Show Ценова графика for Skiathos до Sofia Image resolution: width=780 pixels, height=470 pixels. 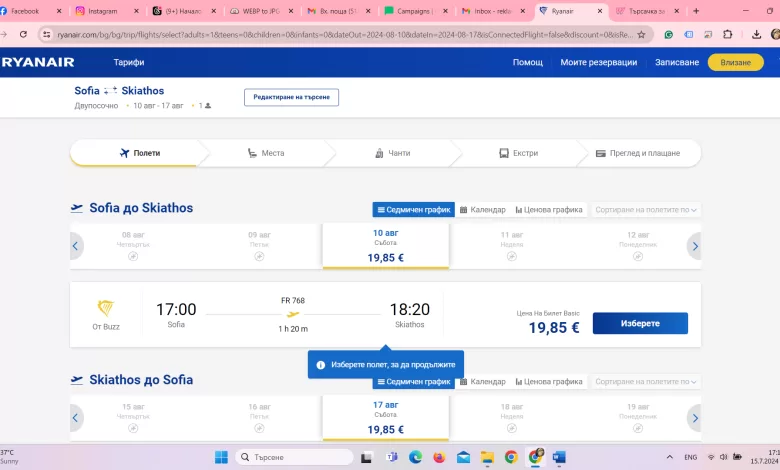pyautogui.click(x=549, y=382)
